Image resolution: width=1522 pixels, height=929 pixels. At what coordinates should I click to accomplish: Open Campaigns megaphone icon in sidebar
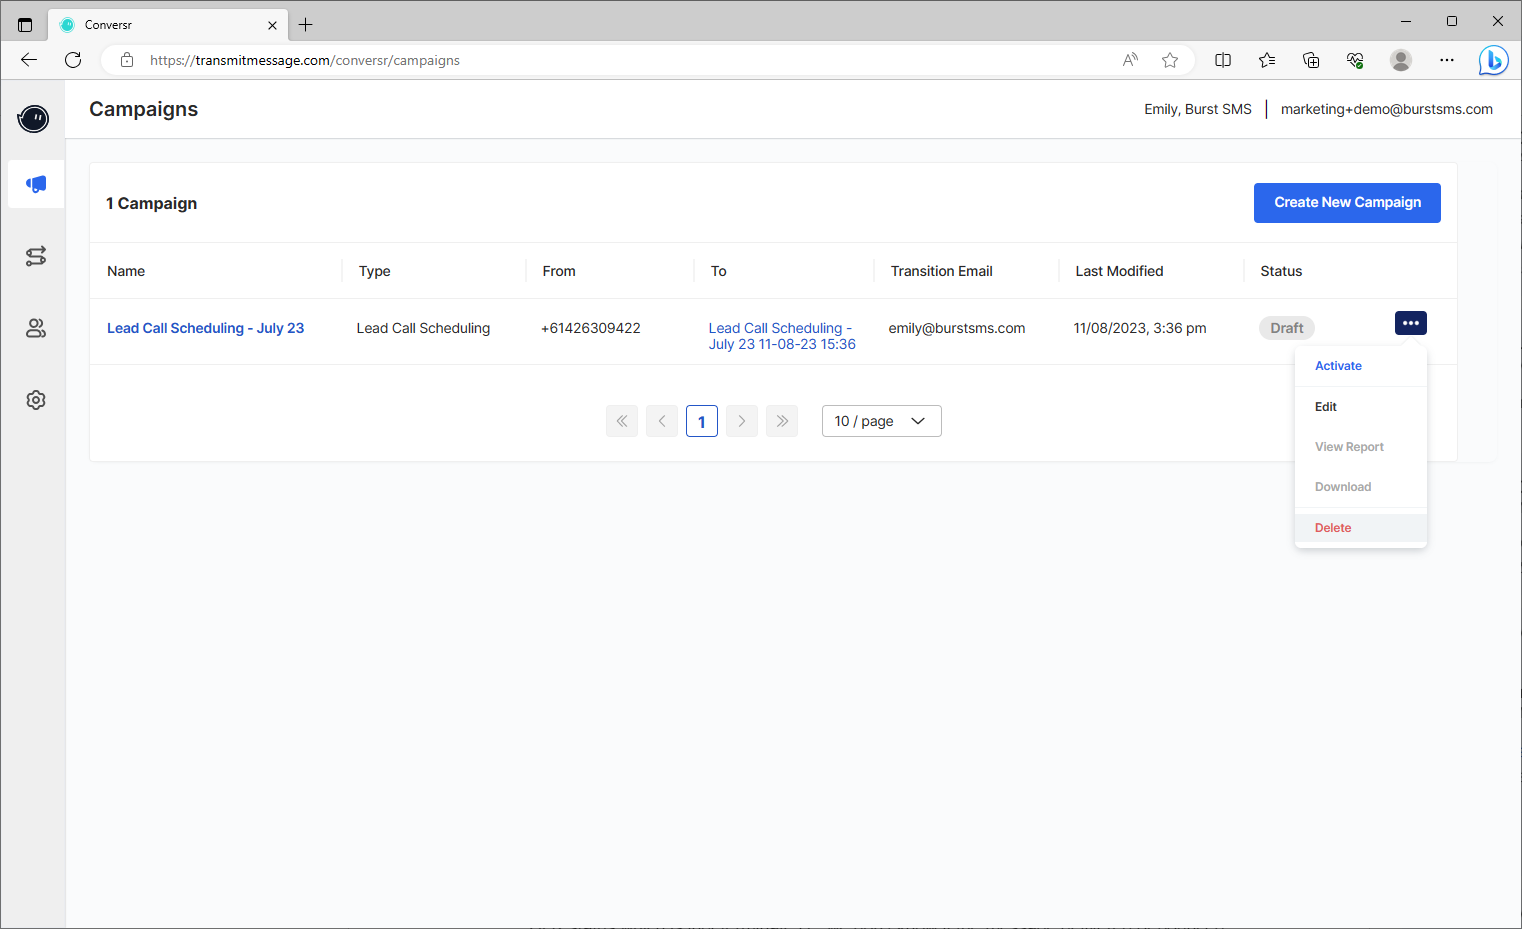36,184
